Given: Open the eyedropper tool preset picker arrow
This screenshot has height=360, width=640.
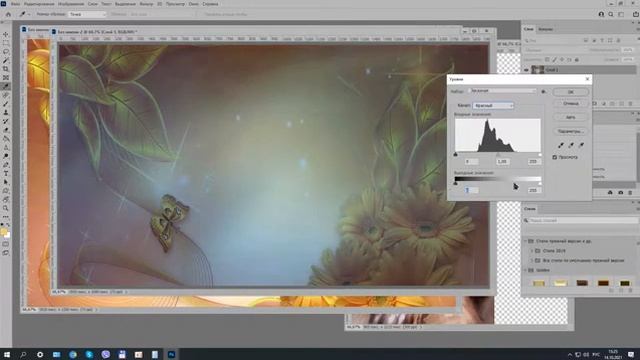Looking at the screenshot, I should click(29, 14).
